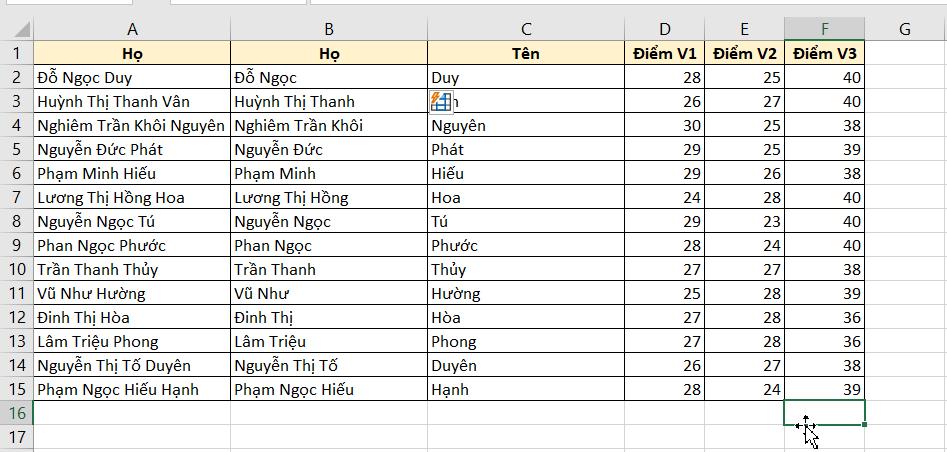The image size is (947, 452).
Task: Select row 16 header
Action: pos(16,413)
